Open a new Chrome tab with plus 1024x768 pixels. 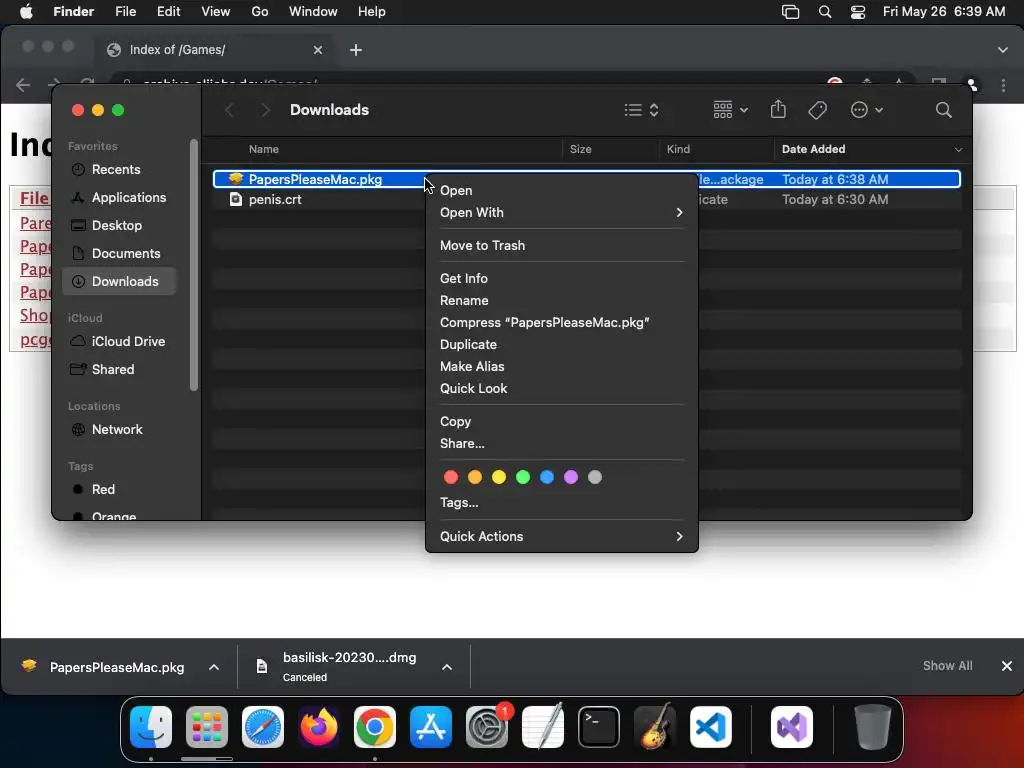(356, 50)
